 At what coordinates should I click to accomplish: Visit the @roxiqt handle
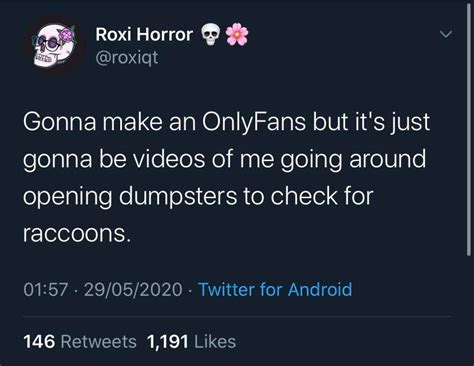click(x=127, y=58)
